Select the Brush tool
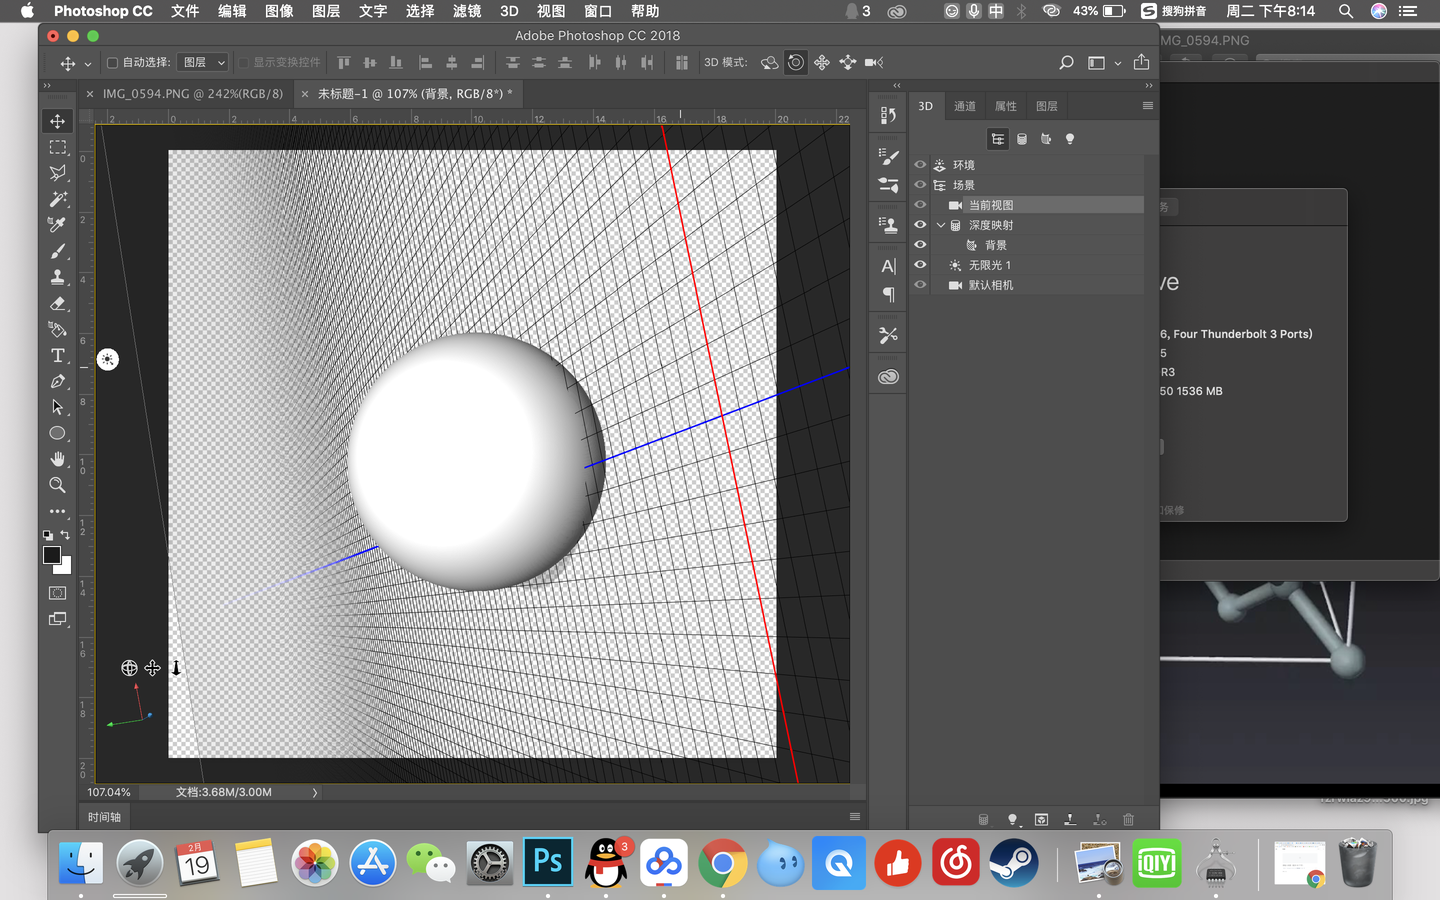 pos(58,251)
